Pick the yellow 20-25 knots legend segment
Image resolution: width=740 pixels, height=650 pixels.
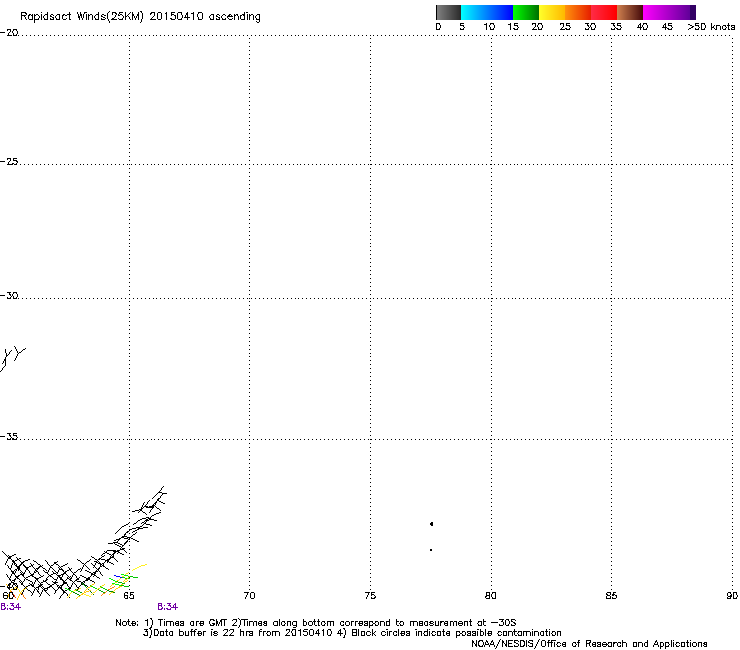552,12
